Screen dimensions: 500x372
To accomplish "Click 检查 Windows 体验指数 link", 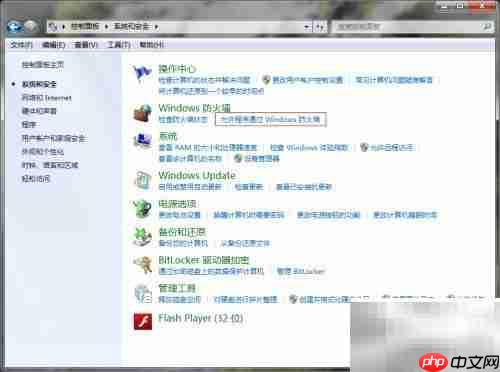I will [x=309, y=147].
